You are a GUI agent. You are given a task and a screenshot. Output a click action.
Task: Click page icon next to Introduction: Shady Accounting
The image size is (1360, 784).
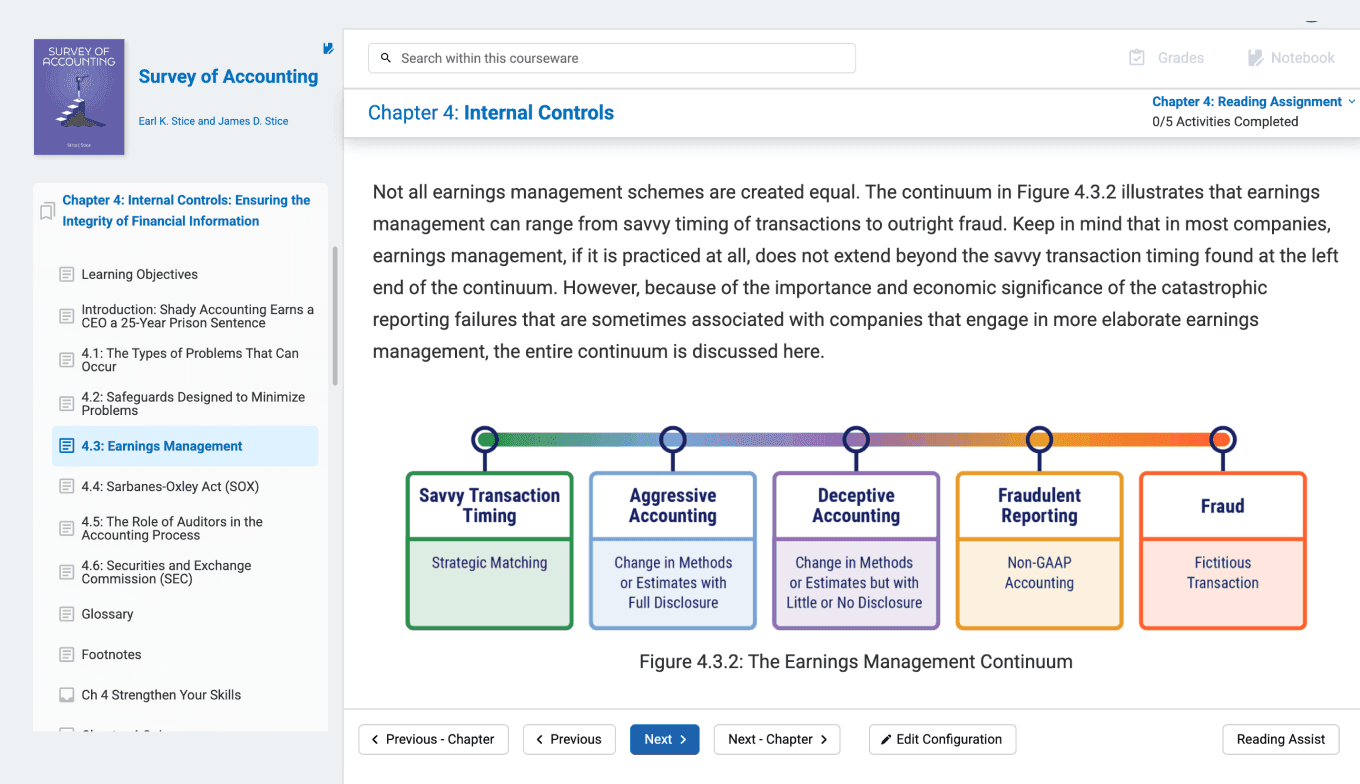(x=67, y=316)
